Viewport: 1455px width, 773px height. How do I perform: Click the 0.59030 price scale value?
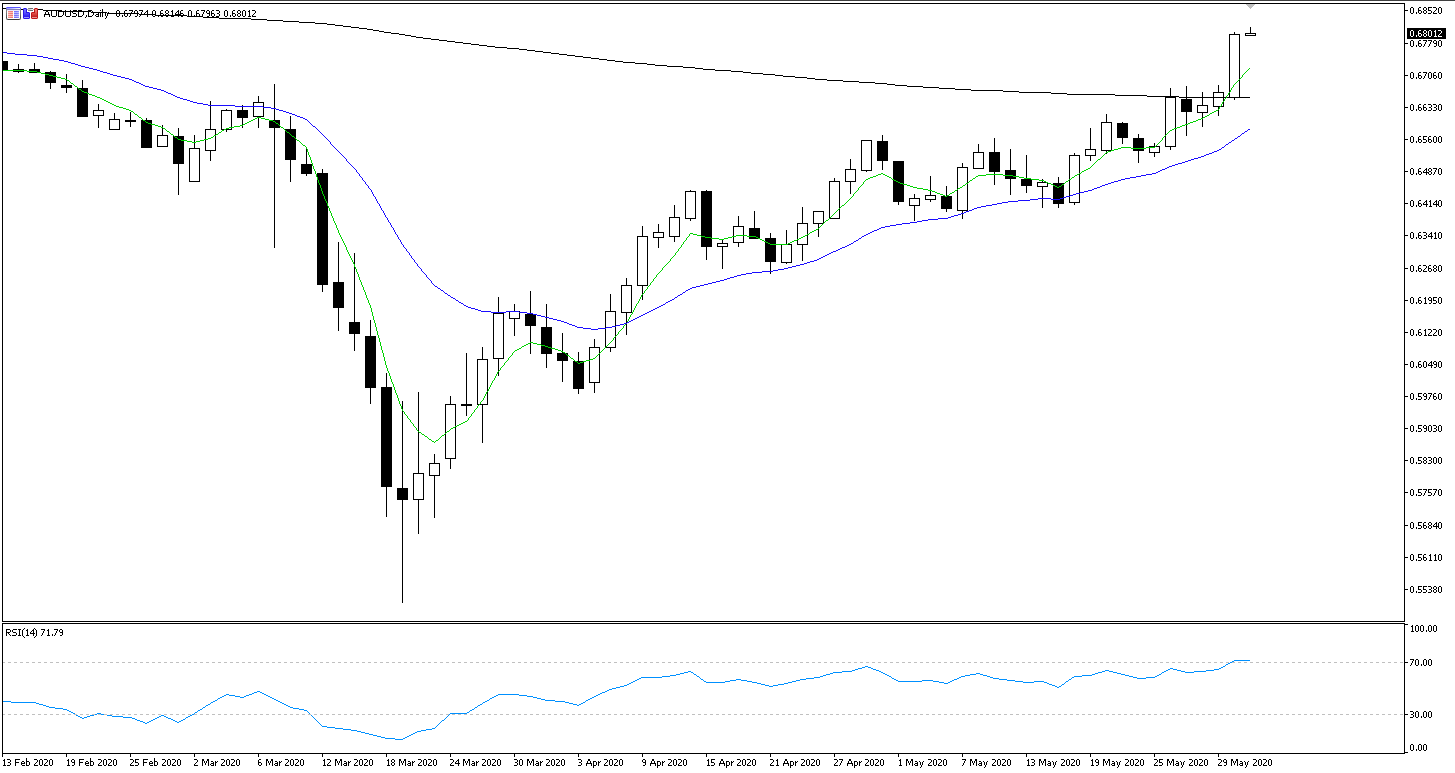tap(1424, 428)
